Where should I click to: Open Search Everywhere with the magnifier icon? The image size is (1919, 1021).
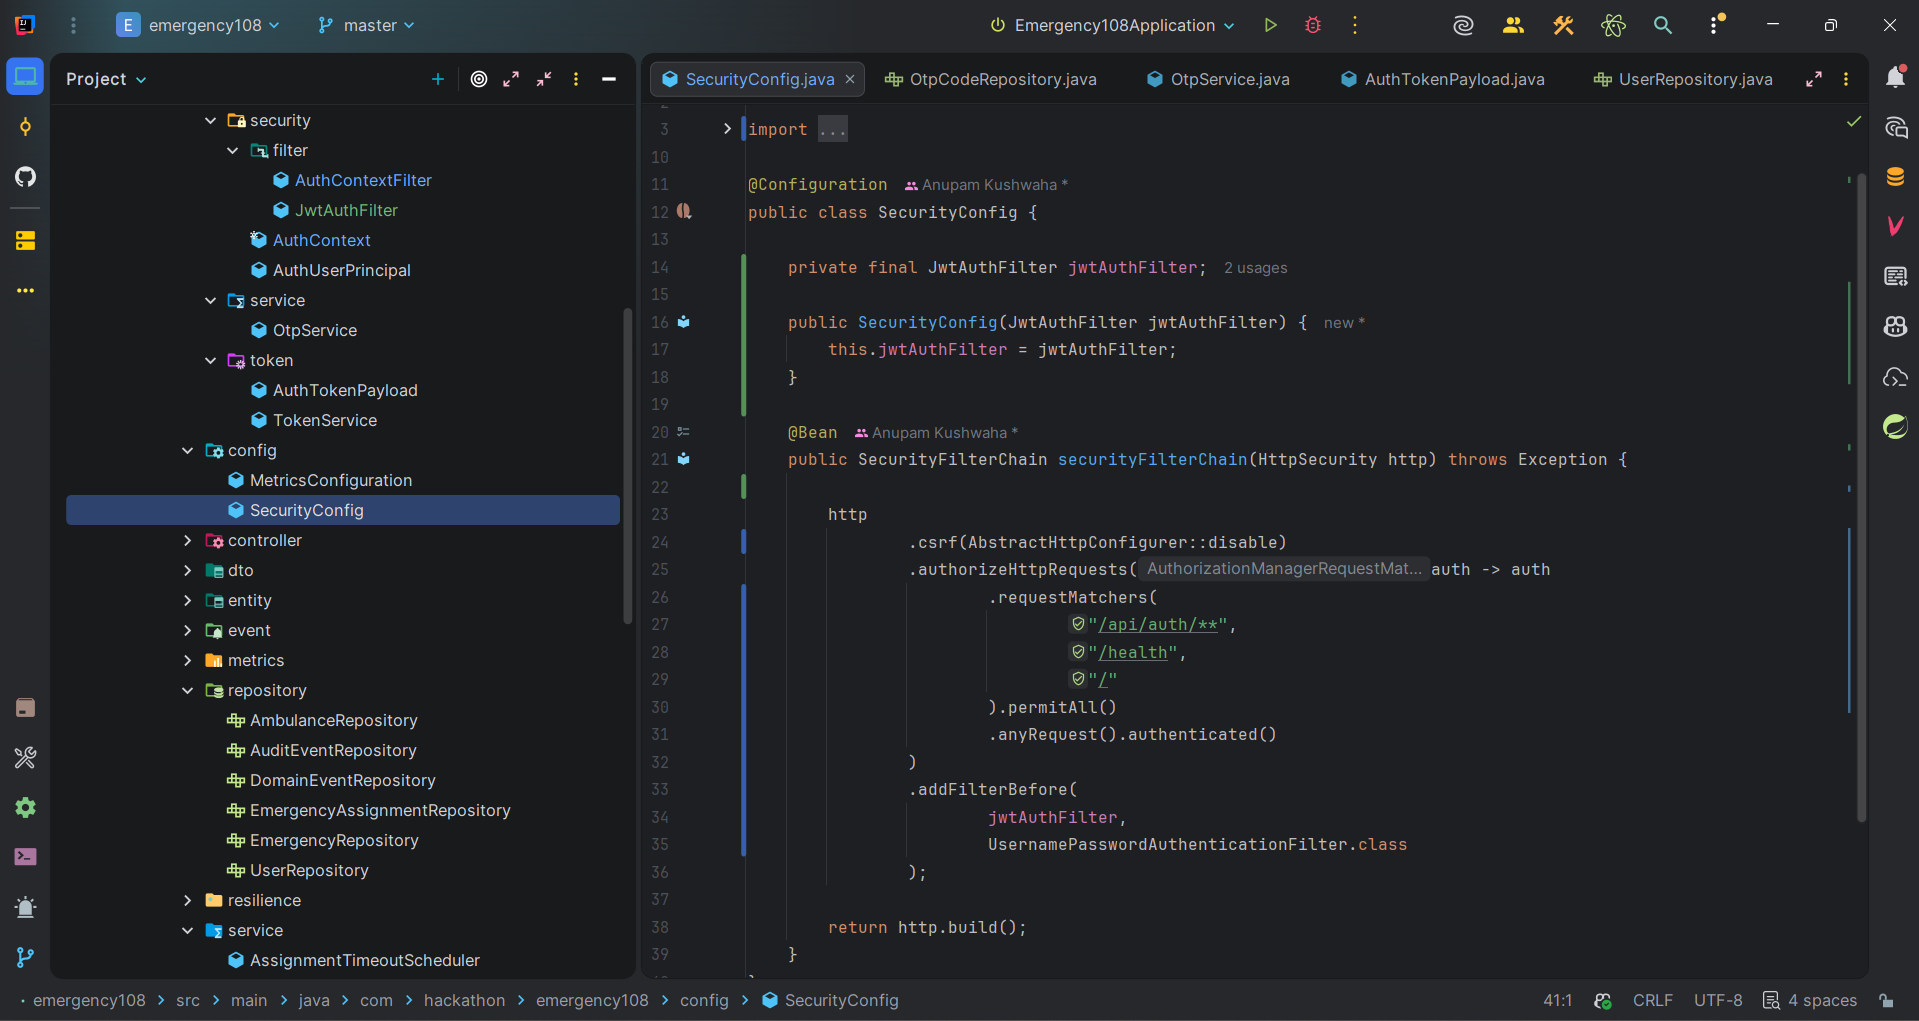[x=1663, y=25]
